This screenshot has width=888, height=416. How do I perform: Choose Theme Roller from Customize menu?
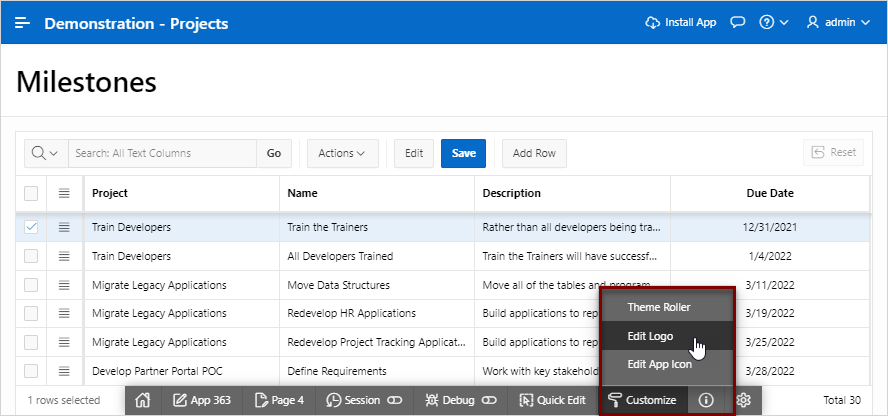point(658,306)
